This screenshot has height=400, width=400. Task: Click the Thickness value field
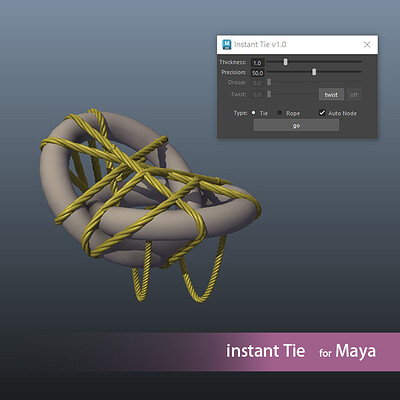click(x=257, y=63)
